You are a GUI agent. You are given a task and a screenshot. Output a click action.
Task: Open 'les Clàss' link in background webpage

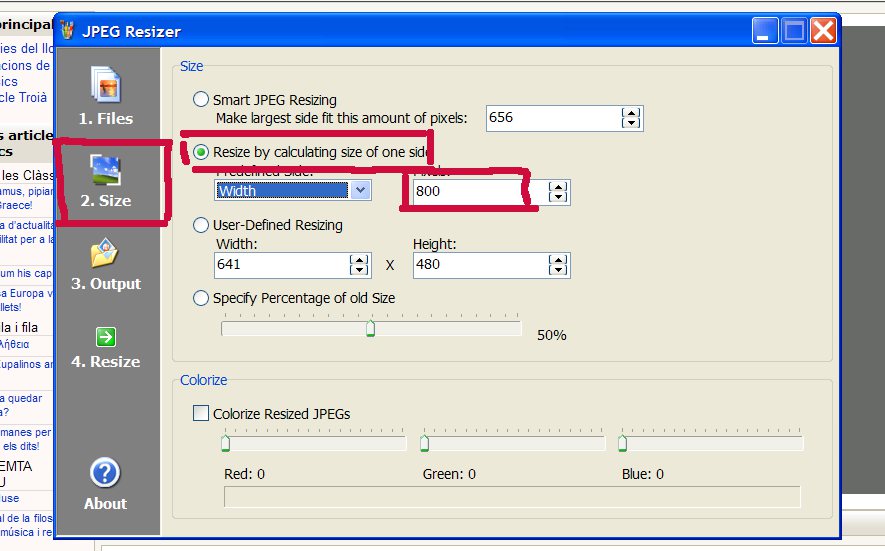coord(27,175)
